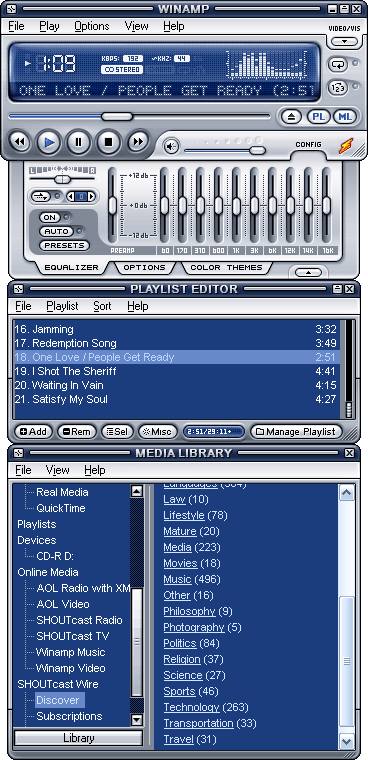The height and width of the screenshot is (760, 368).
Task: Click the playlist time display 2:51/29:11
Action: pos(213,431)
